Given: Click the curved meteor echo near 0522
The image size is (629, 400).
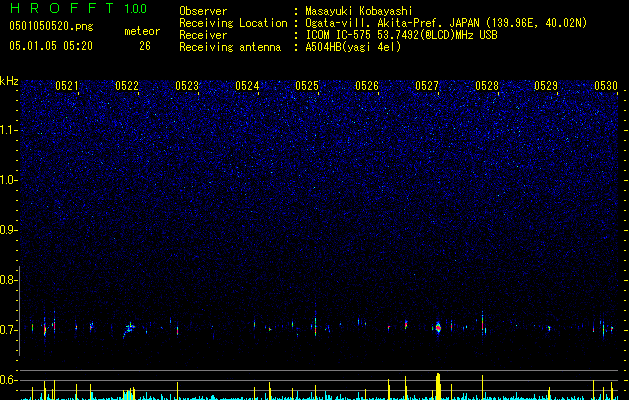Looking at the screenshot, I should (x=129, y=329).
